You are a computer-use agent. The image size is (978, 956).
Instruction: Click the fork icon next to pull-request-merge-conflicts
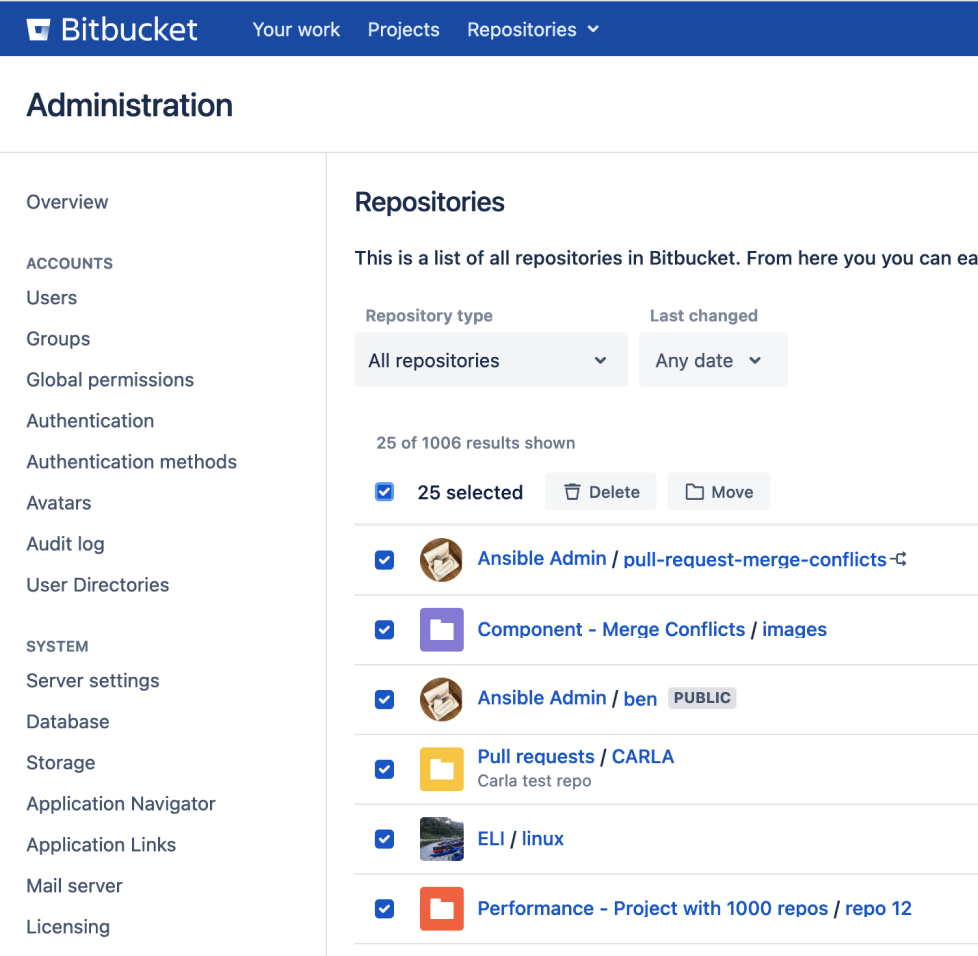pos(899,559)
